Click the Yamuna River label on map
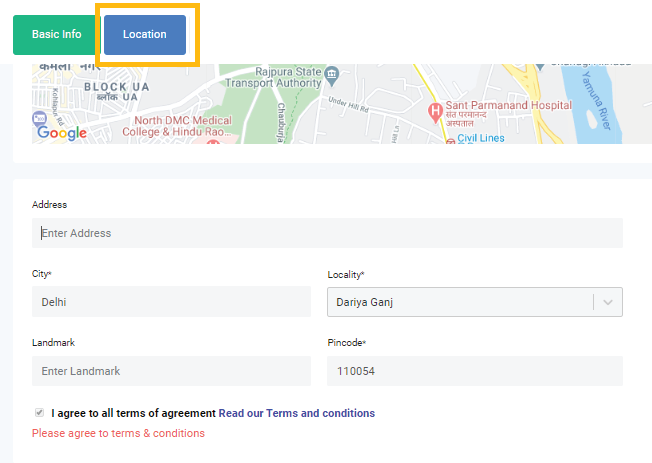 (x=596, y=100)
